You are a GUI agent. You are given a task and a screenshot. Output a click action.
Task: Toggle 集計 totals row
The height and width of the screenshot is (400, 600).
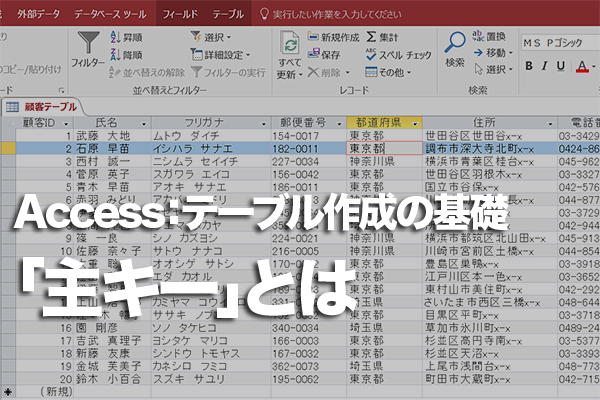pyautogui.click(x=382, y=37)
